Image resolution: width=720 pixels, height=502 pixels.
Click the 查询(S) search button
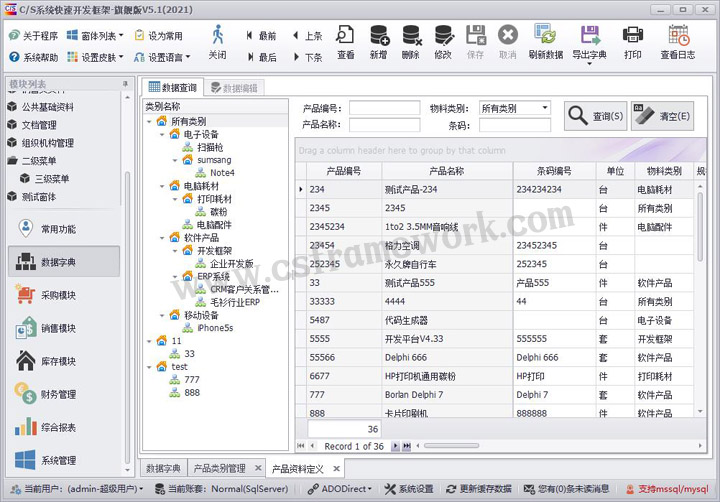(596, 116)
